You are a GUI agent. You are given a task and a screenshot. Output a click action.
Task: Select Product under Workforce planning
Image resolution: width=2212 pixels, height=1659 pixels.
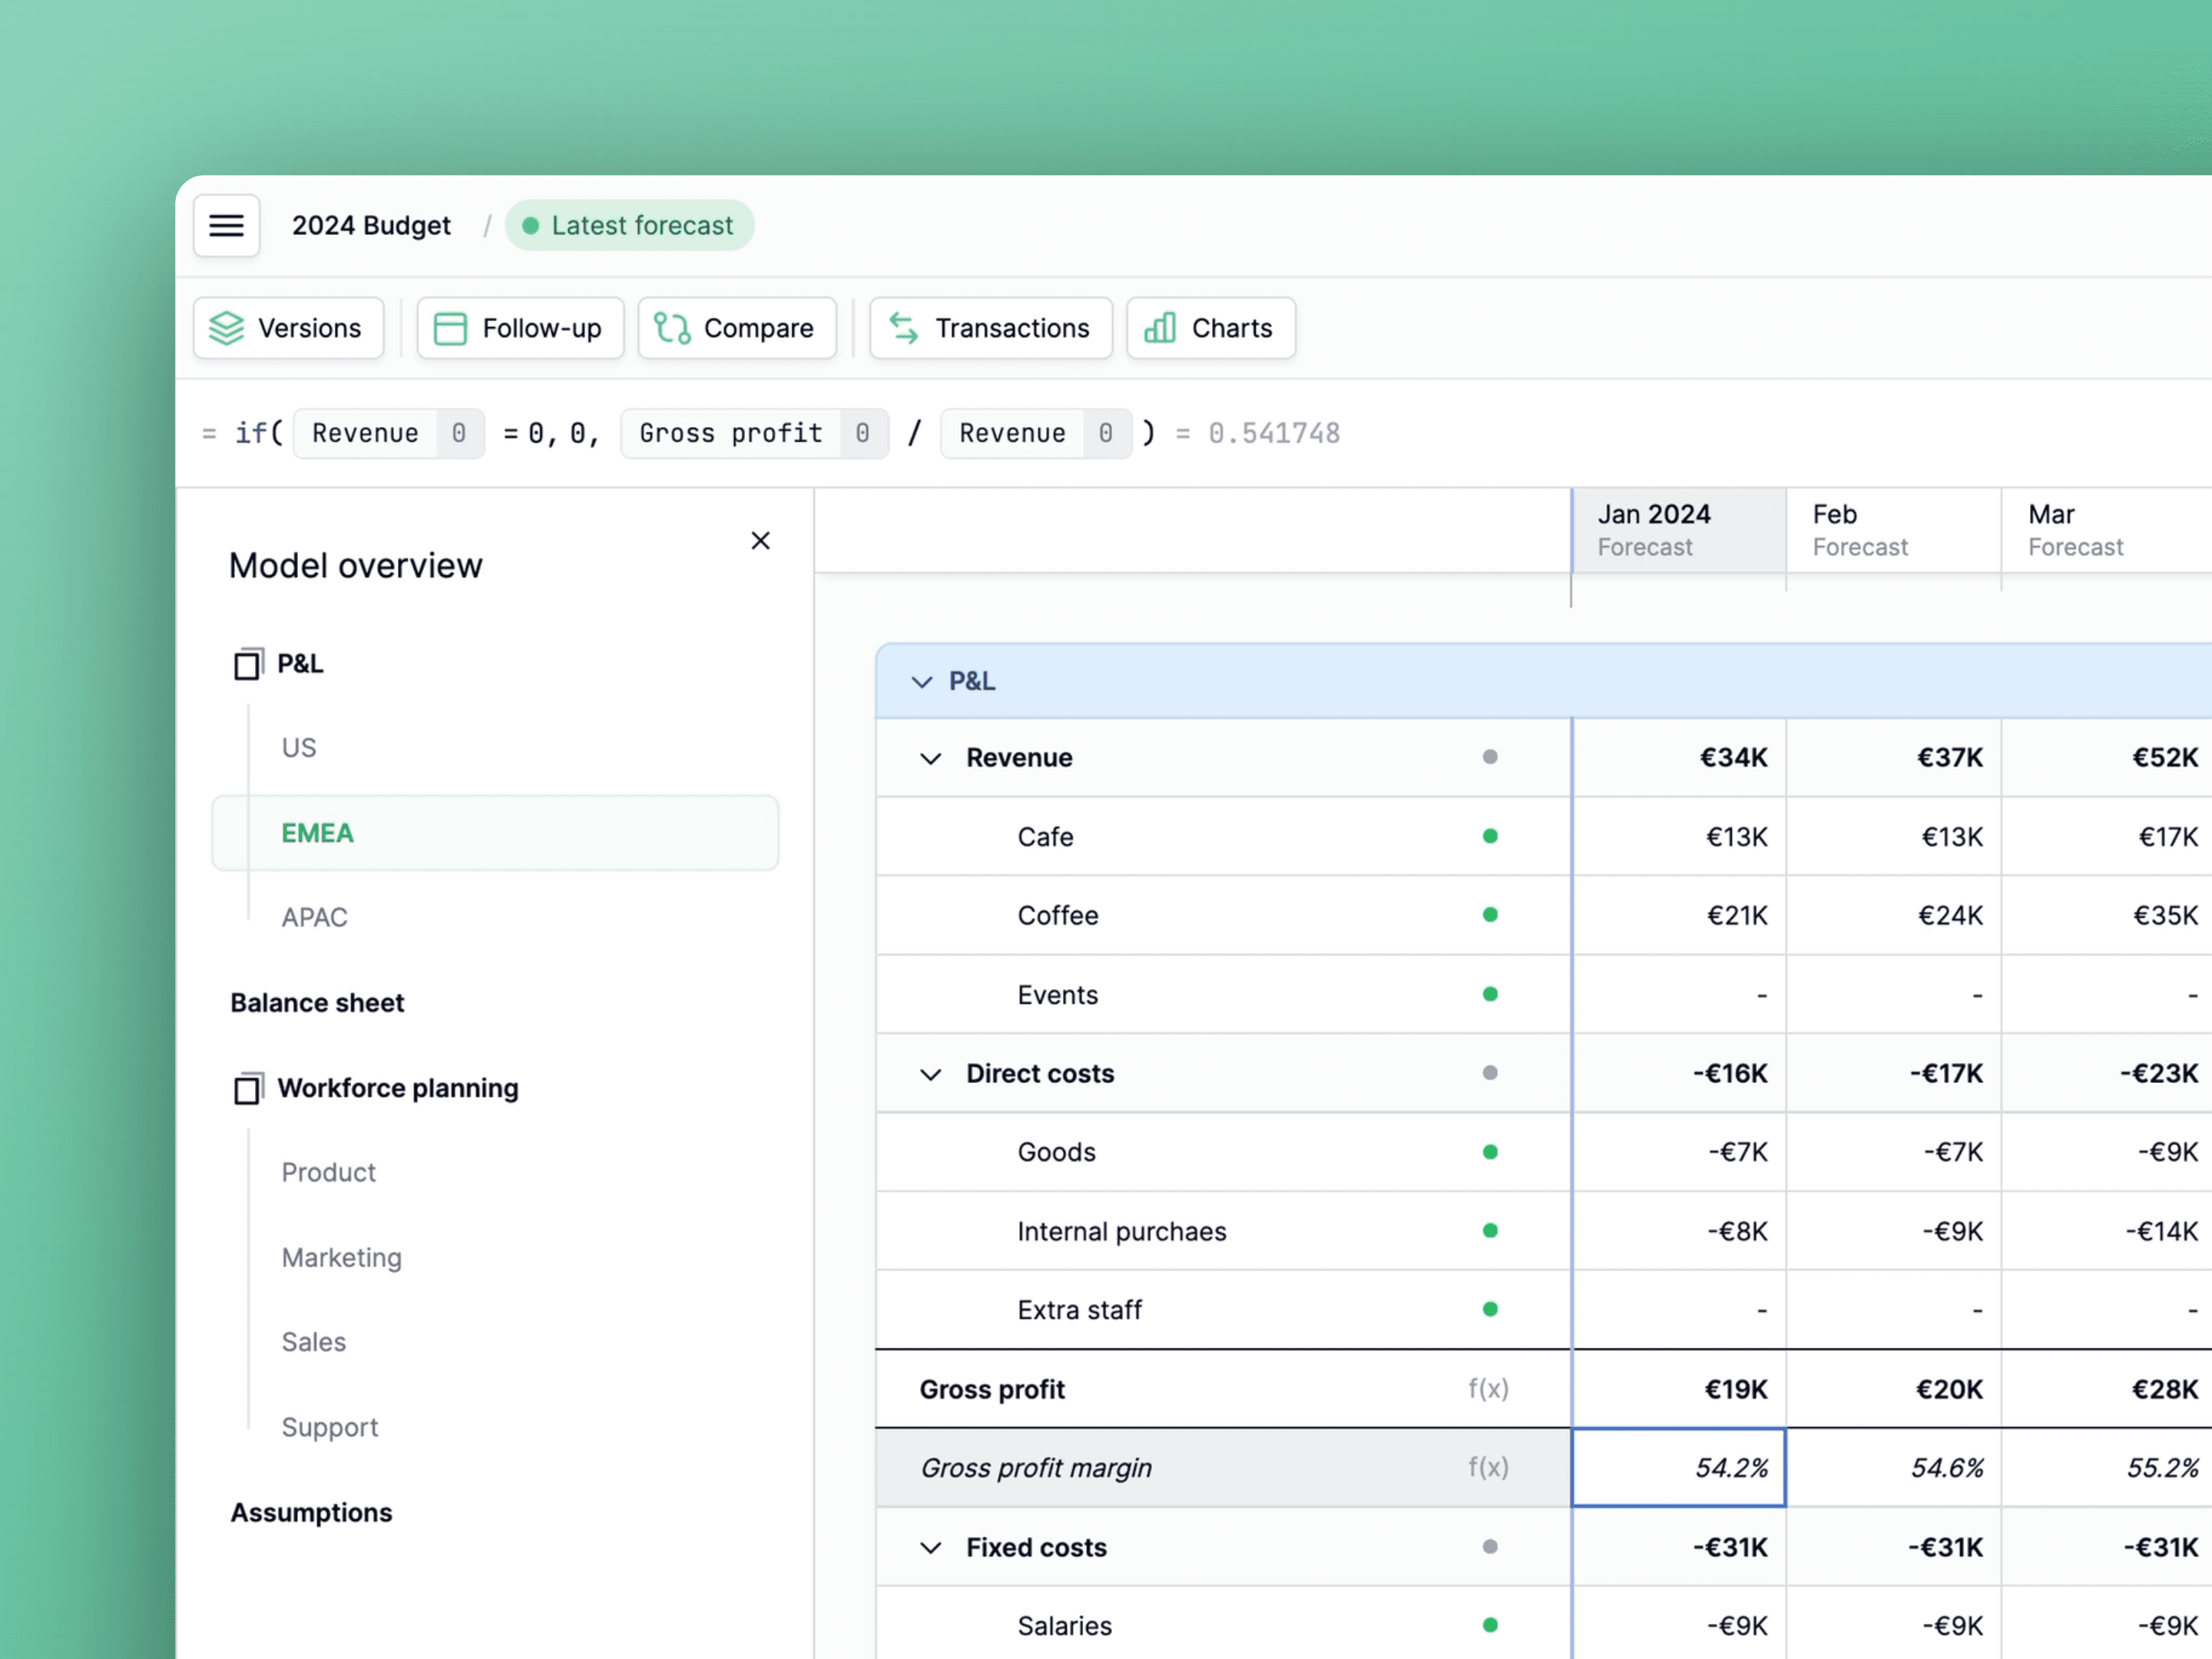pyautogui.click(x=328, y=1172)
